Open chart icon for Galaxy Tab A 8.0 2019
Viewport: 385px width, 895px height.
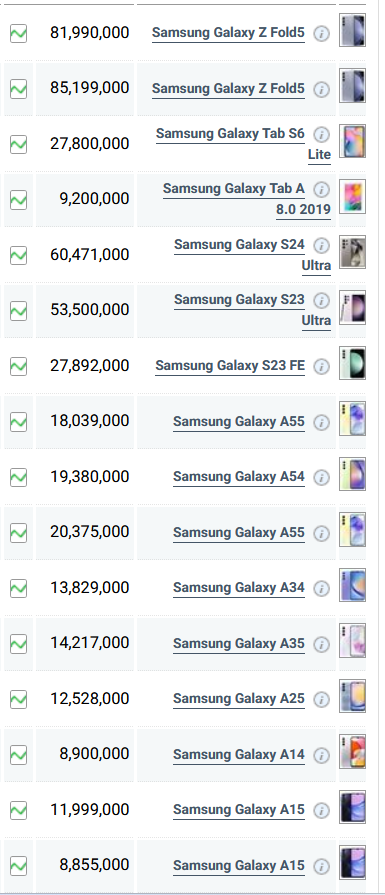click(18, 199)
